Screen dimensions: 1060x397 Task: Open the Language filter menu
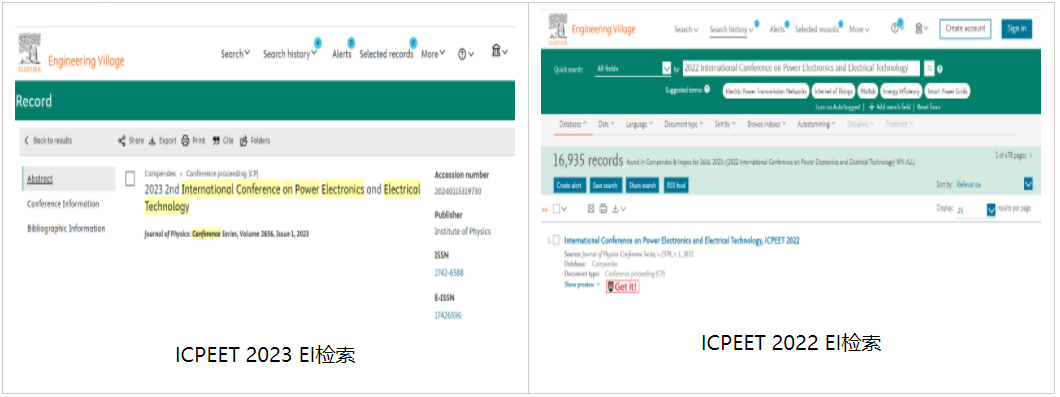point(639,124)
